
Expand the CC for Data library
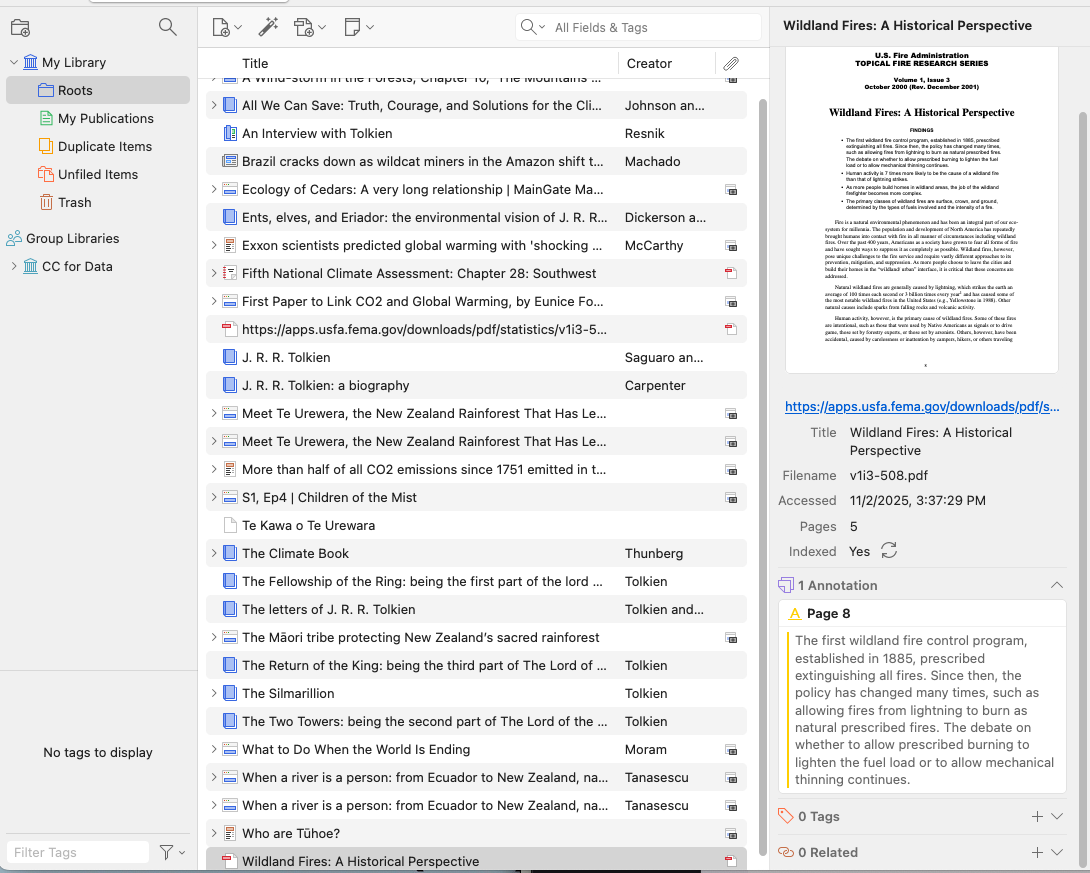click(14, 266)
